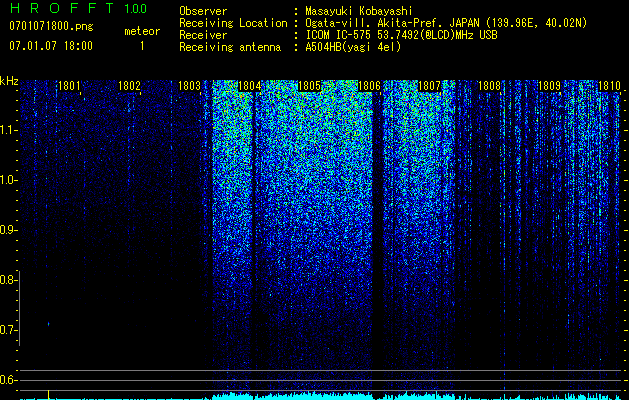Screen dimensions: 629x400
Task: Click the 1807 time marker
Action: click(429, 85)
